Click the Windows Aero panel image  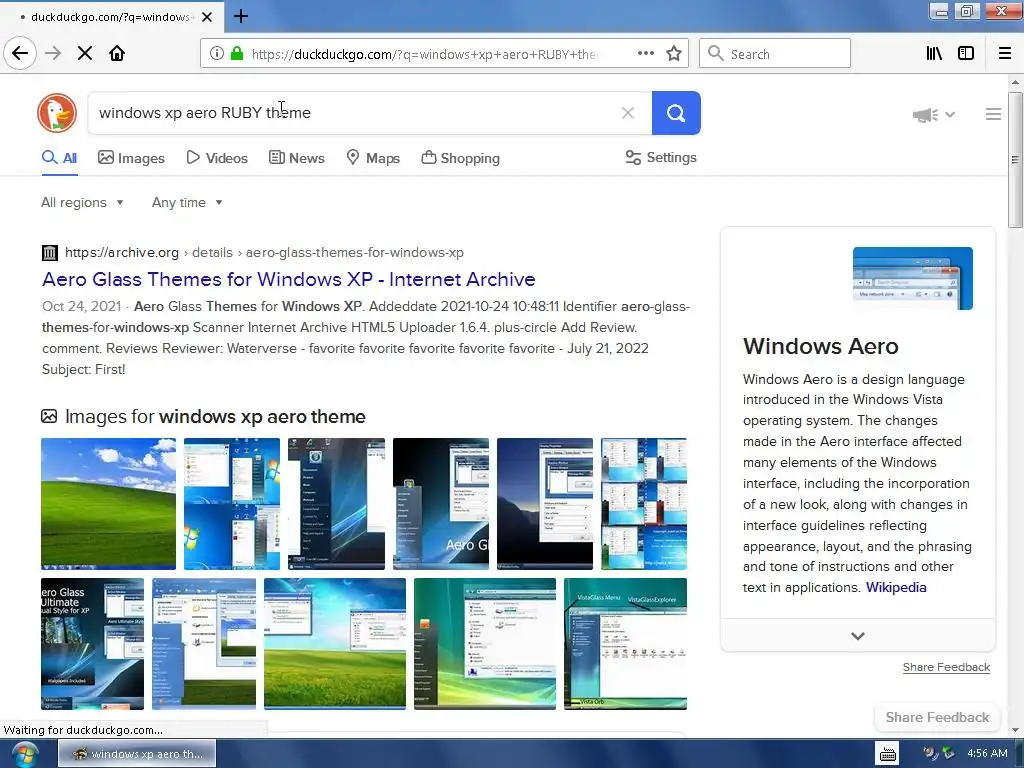pyautogui.click(x=913, y=278)
